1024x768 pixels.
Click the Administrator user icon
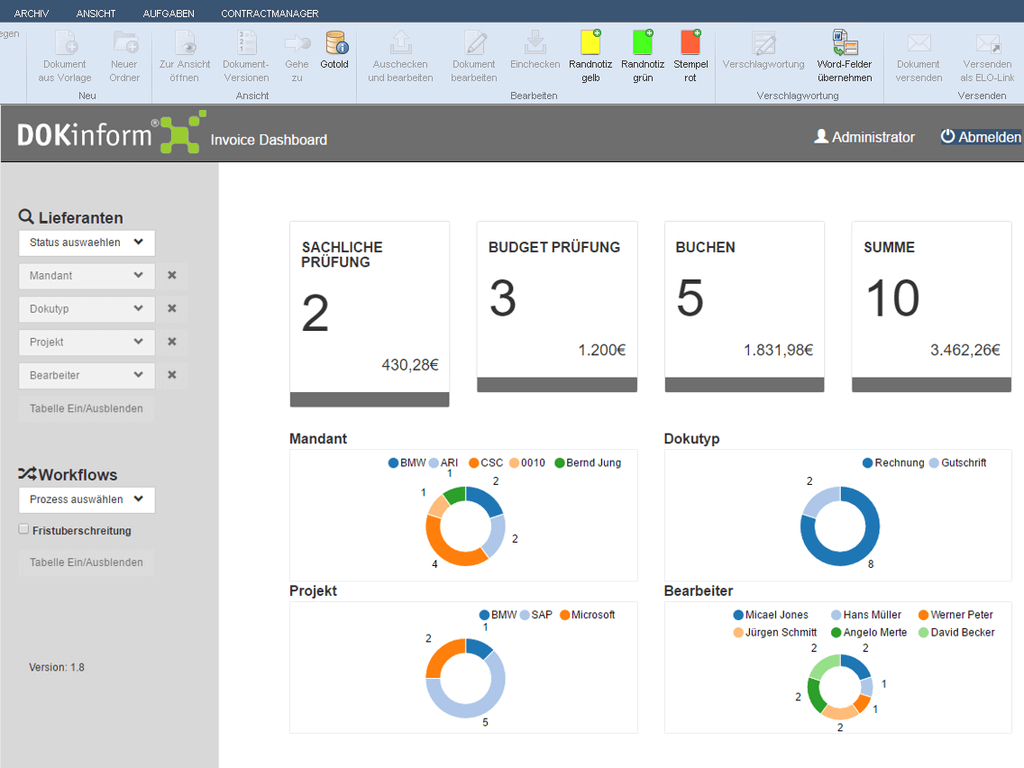(821, 137)
